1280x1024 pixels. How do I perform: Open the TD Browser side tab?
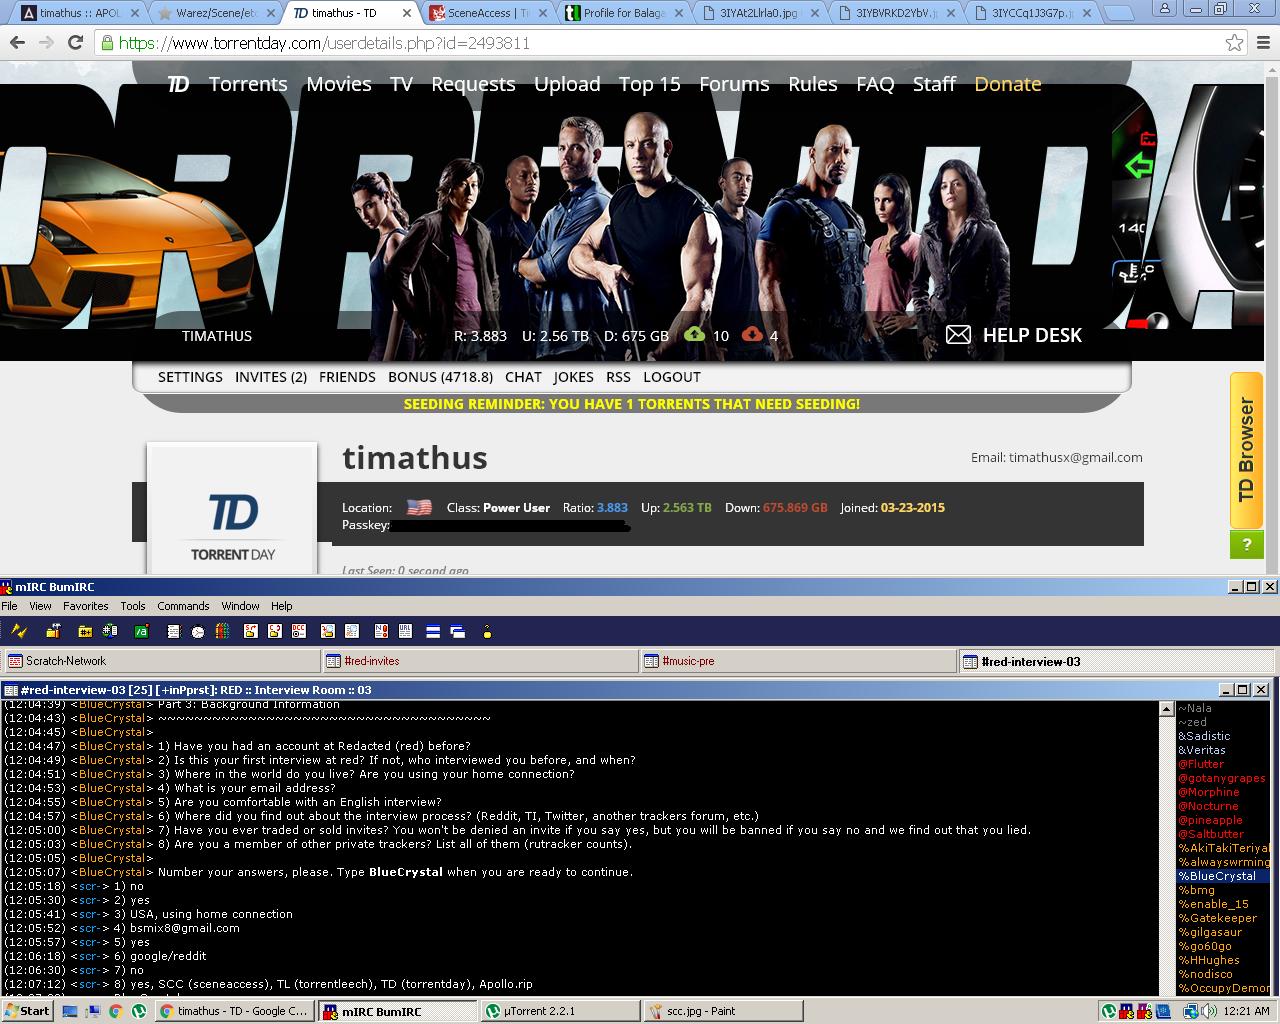1246,450
